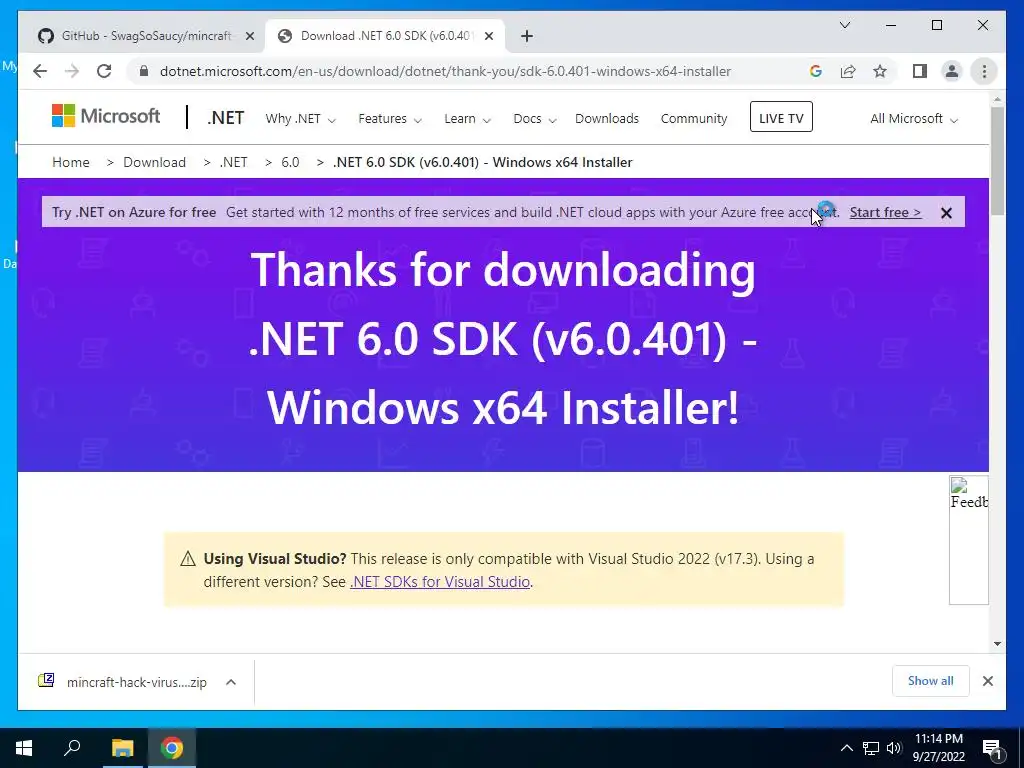This screenshot has width=1024, height=768.
Task: Click the Google icon in address bar
Action: (x=816, y=71)
